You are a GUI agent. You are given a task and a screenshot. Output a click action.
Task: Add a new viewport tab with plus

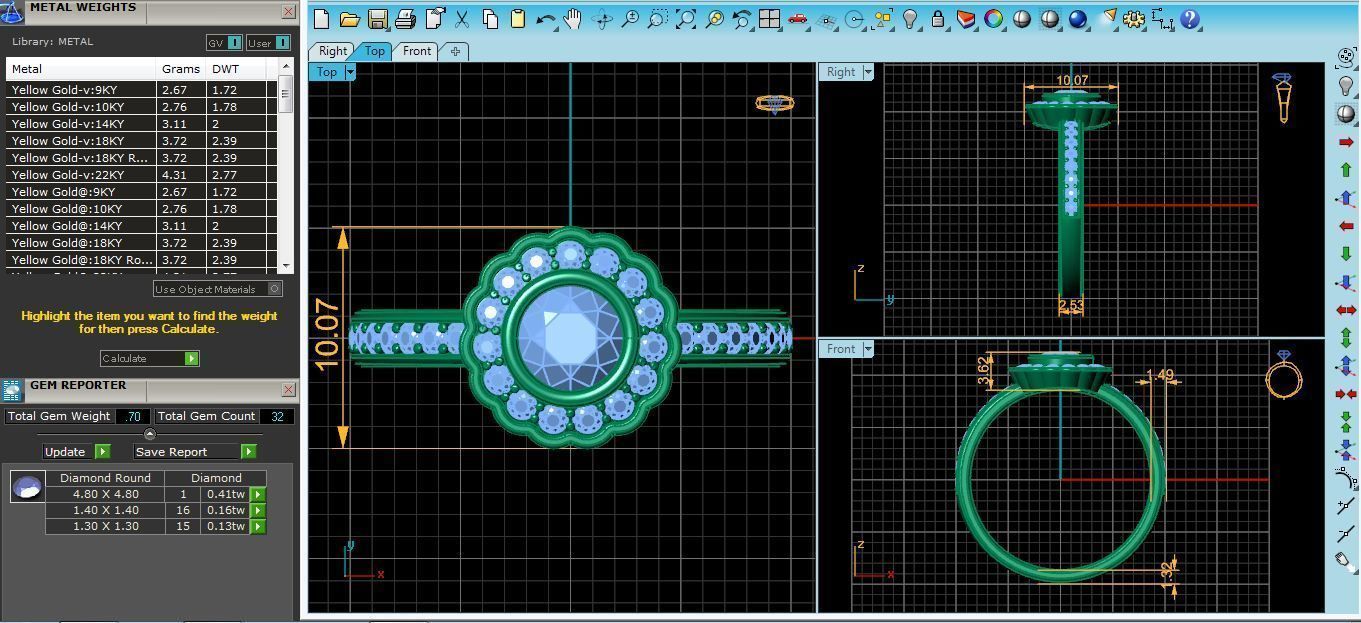tap(455, 51)
